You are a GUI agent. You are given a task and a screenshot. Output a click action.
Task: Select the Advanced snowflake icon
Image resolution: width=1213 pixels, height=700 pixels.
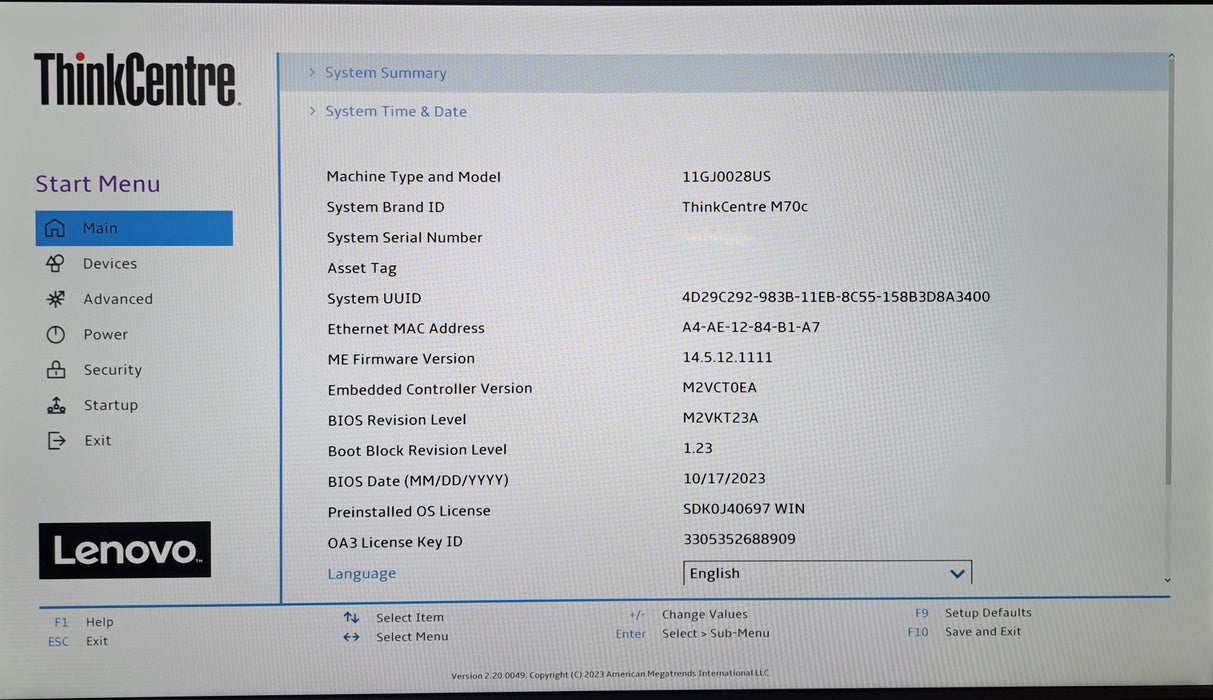click(x=55, y=299)
